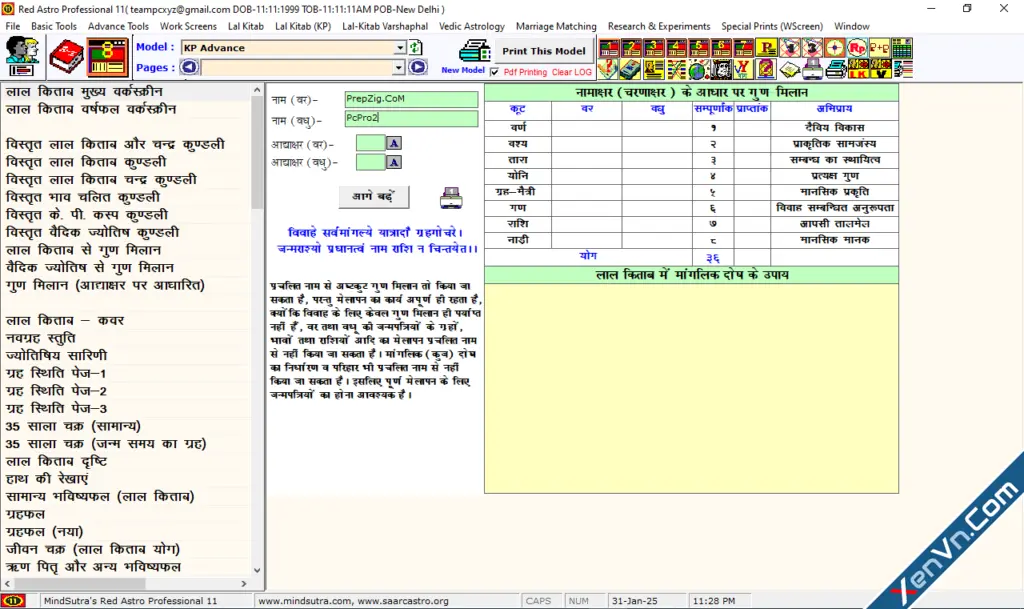The image size is (1024, 609).
Task: Click the नाम (वधु) input field
Action: coord(411,118)
